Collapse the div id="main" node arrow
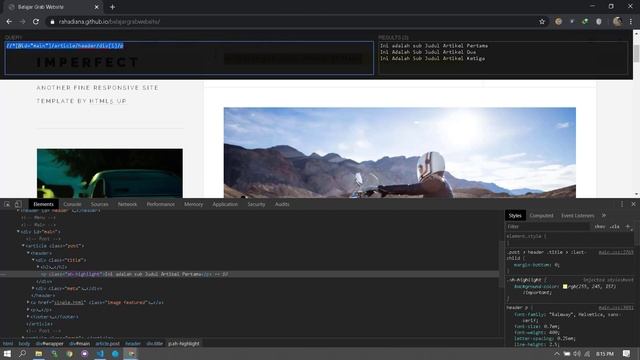 (x=18, y=231)
